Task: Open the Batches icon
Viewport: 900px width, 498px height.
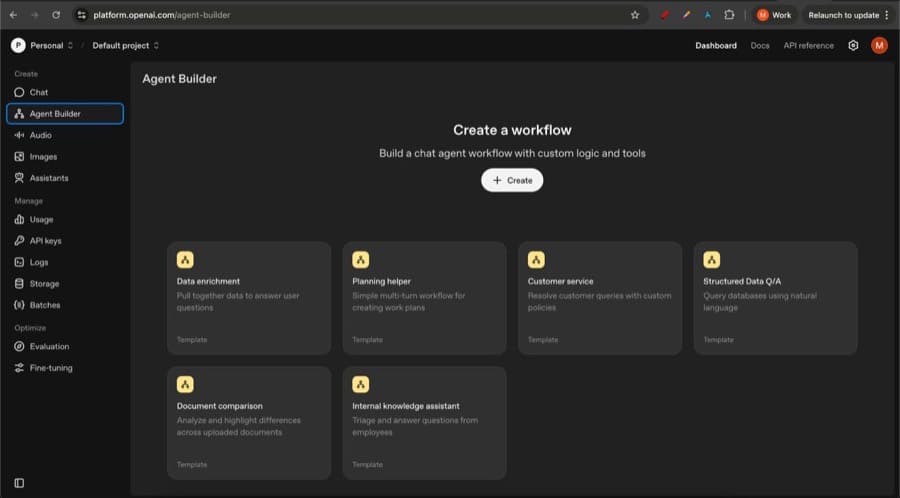Action: tap(19, 305)
